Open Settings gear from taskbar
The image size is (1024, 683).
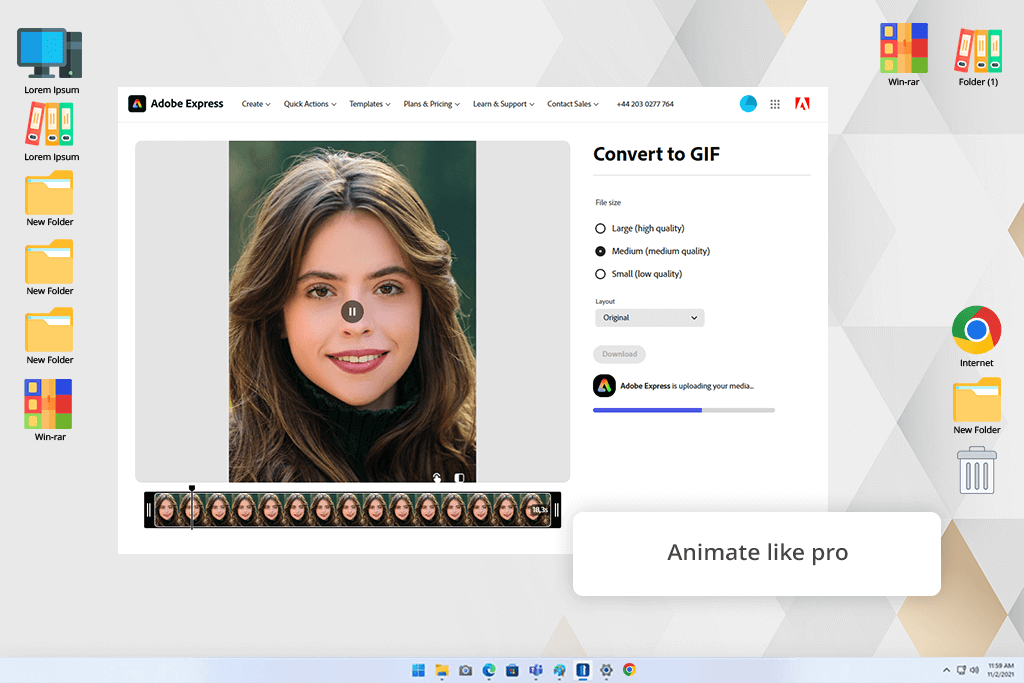[x=606, y=670]
